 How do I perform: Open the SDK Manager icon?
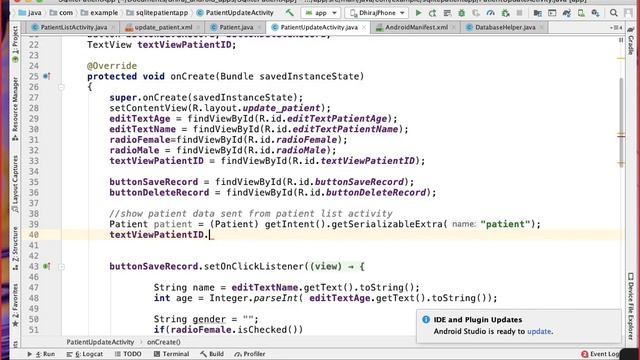[596, 13]
